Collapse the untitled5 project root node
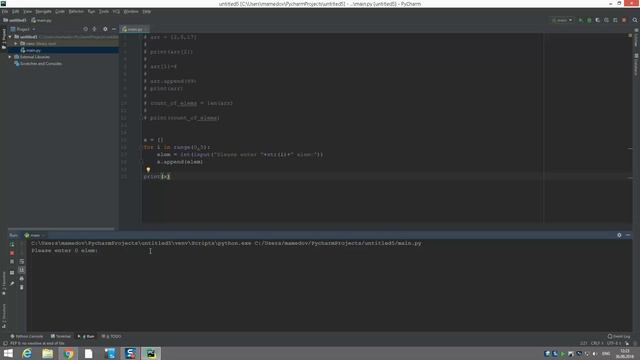 click(10, 37)
